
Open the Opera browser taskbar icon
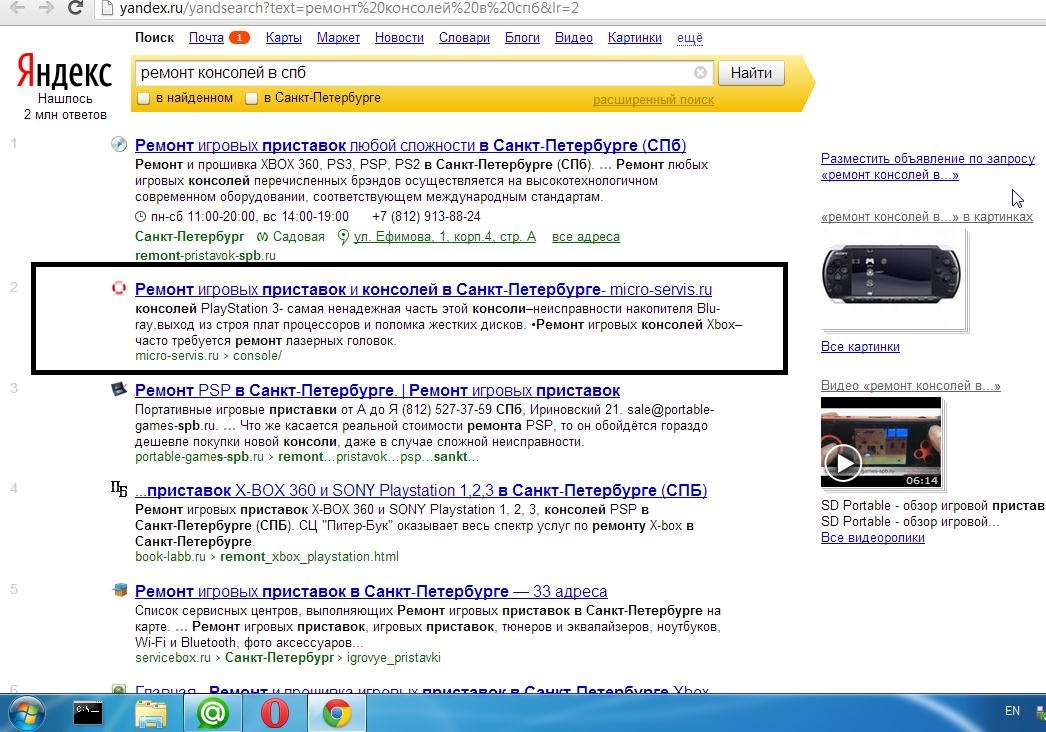274,713
